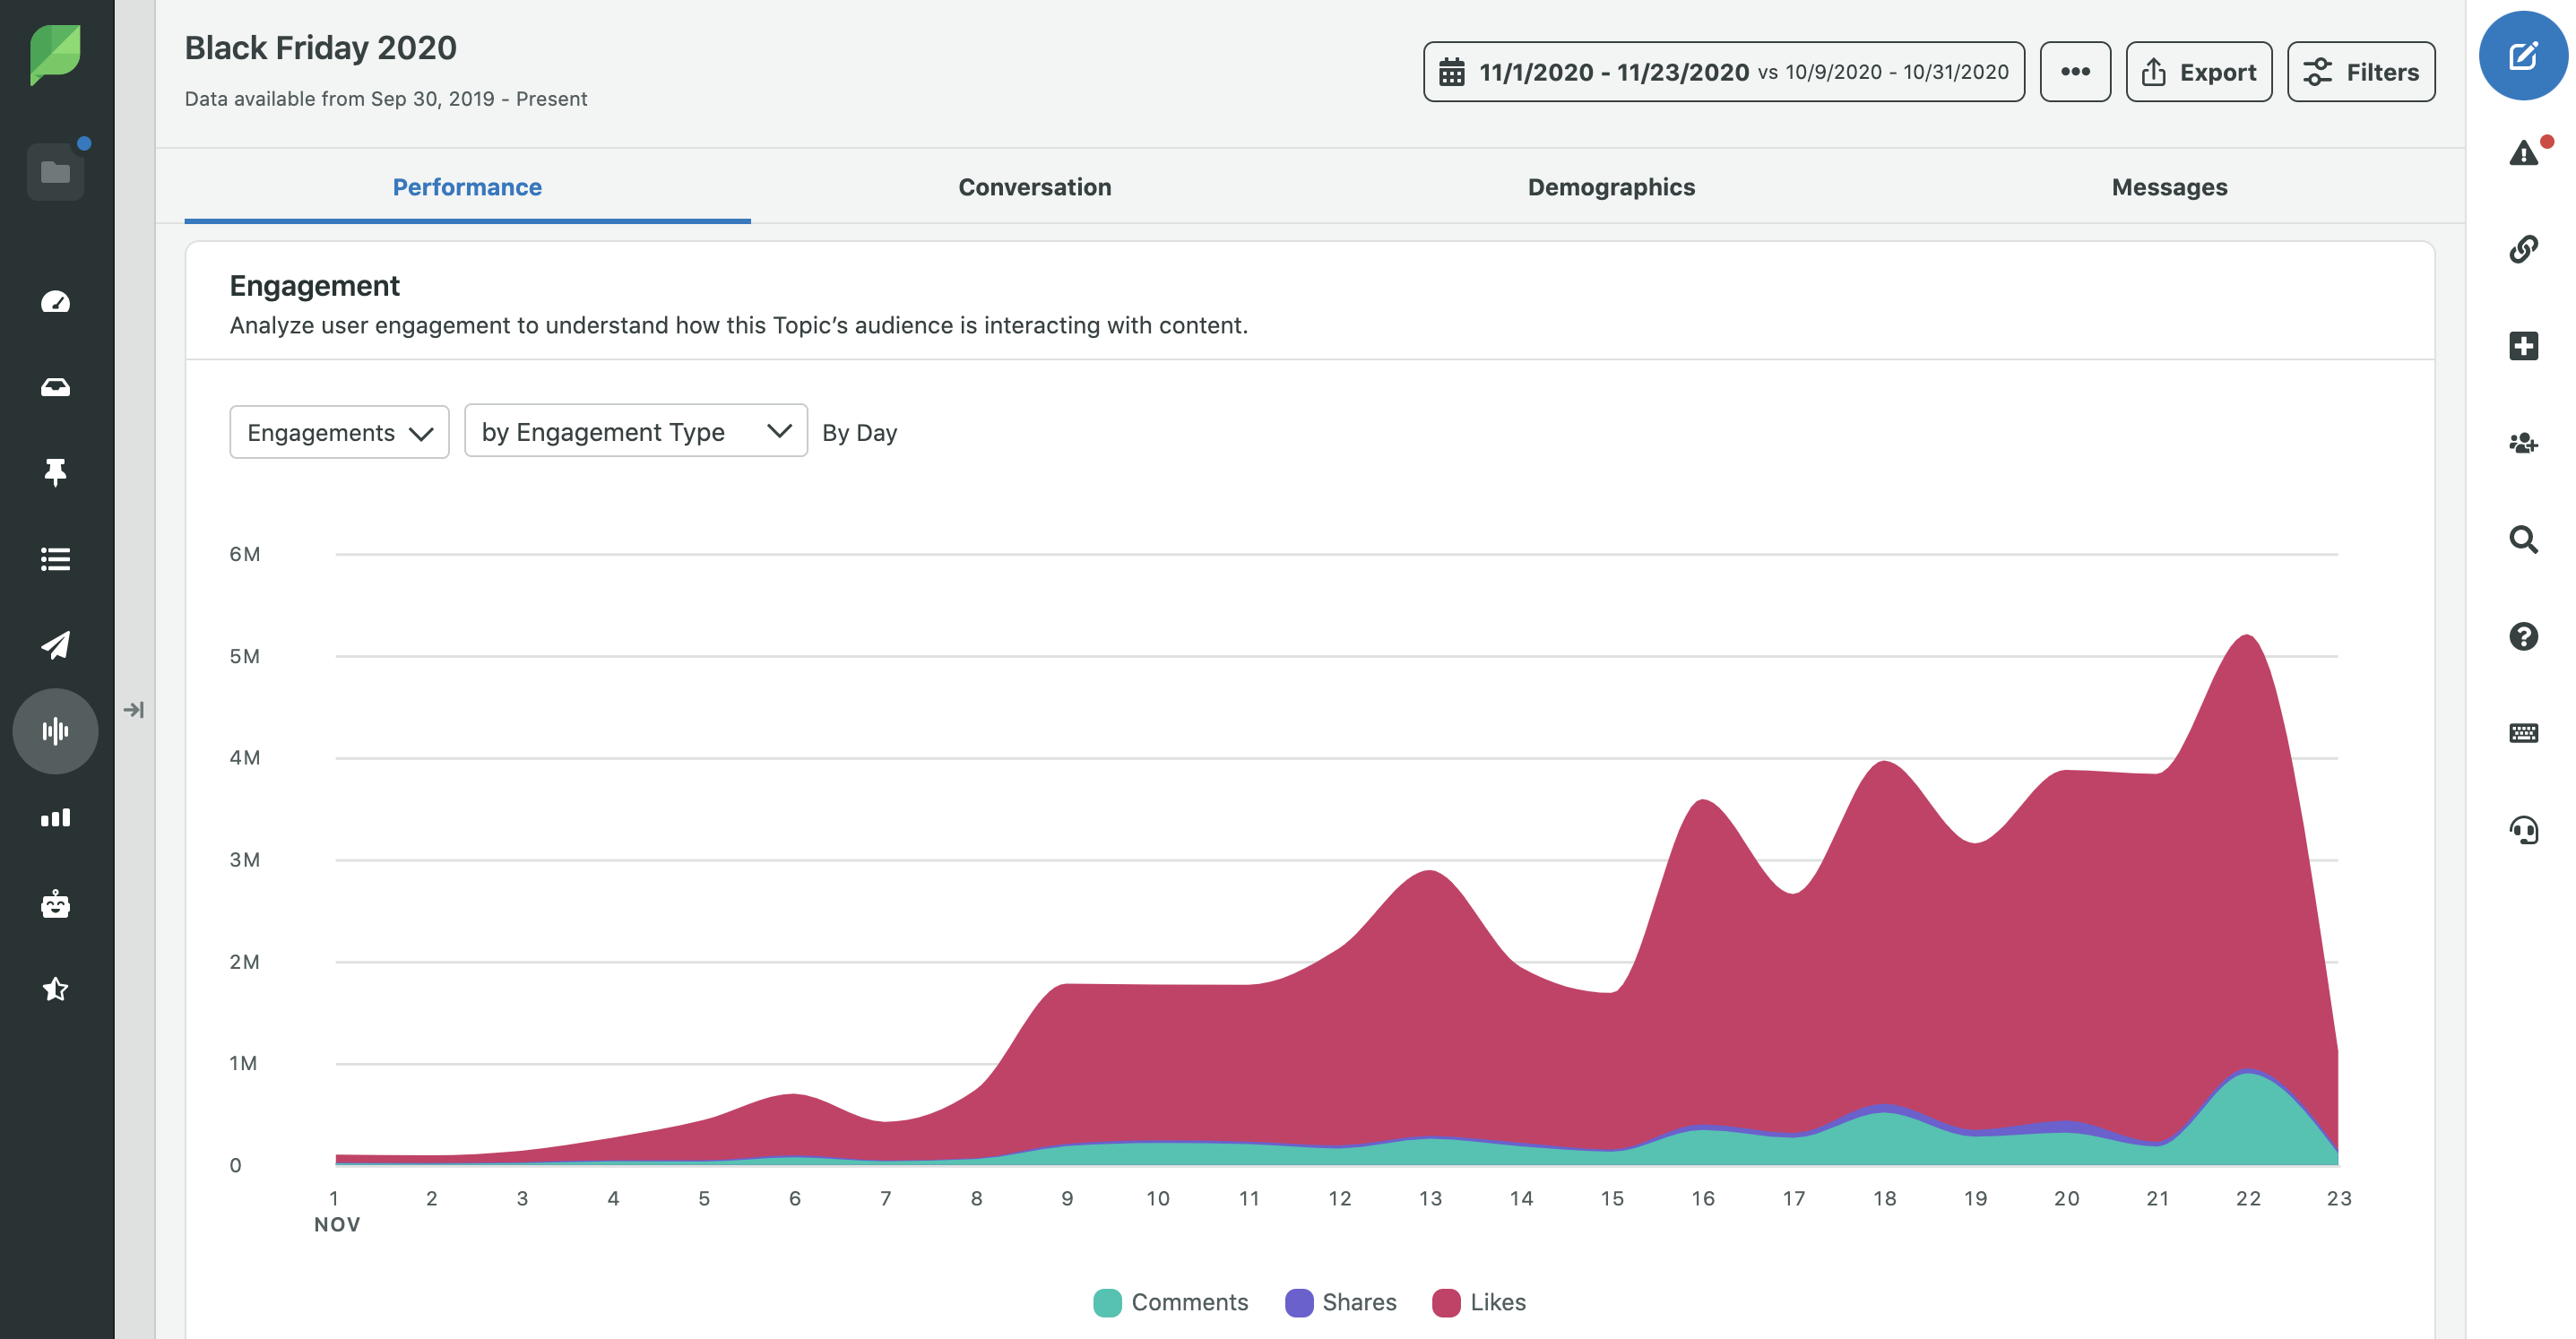Open the Listening waveform icon in sidebar
This screenshot has height=1339, width=2576.
(55, 731)
